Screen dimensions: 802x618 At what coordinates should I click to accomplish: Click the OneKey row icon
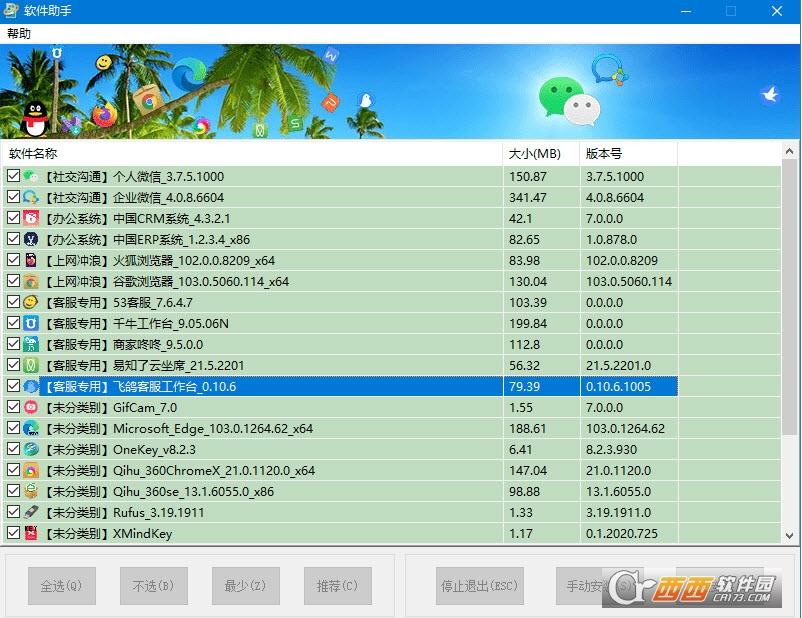(31, 449)
